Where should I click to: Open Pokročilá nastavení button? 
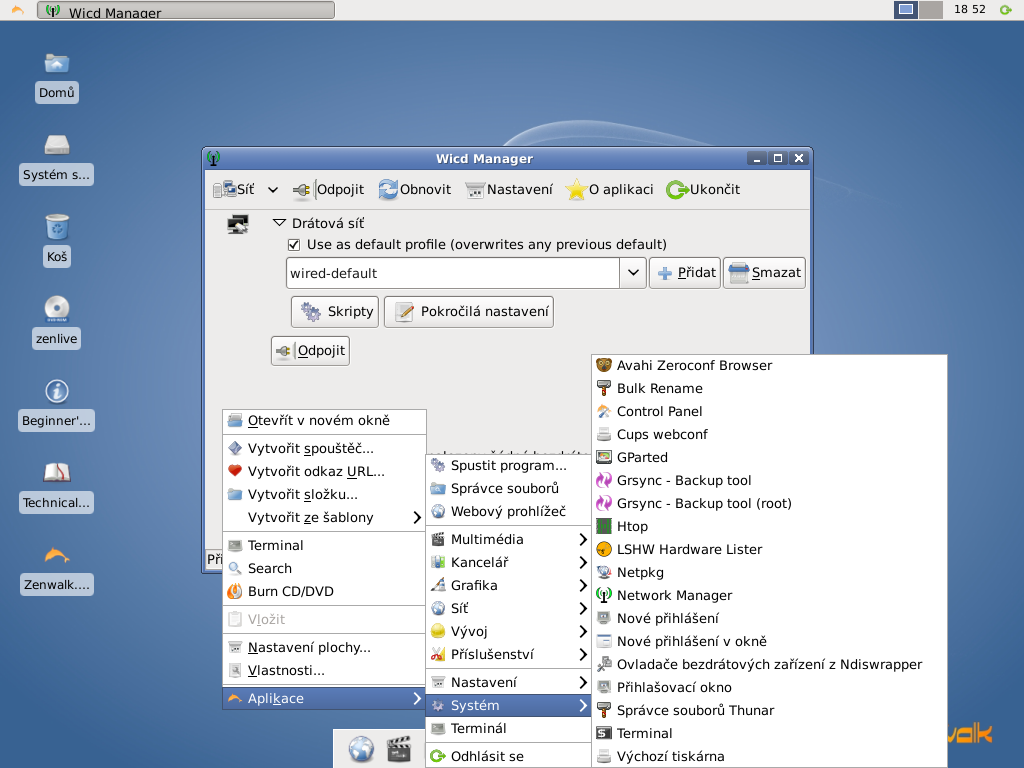[469, 312]
